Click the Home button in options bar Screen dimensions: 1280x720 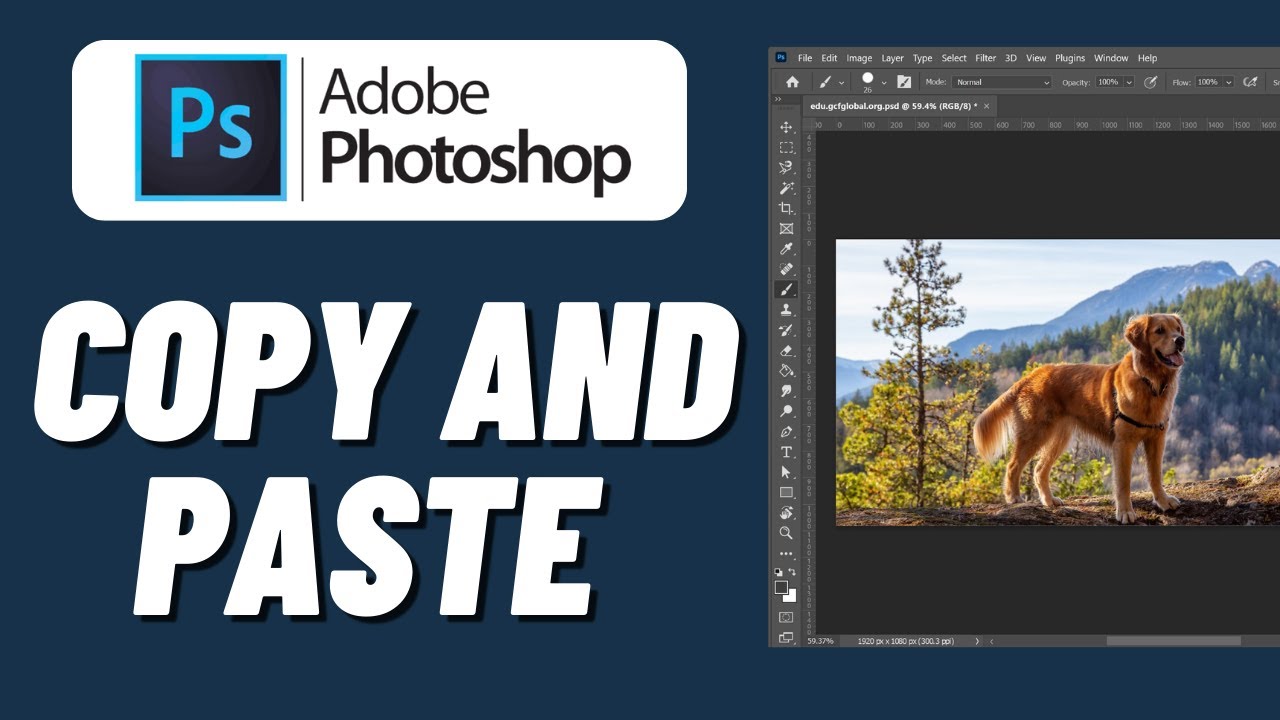[x=792, y=82]
